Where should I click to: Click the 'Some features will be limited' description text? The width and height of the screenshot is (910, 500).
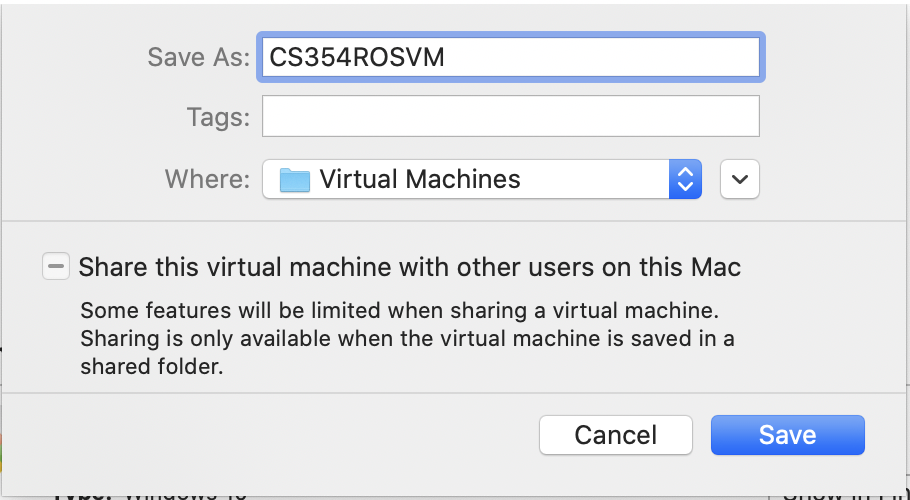[398, 309]
